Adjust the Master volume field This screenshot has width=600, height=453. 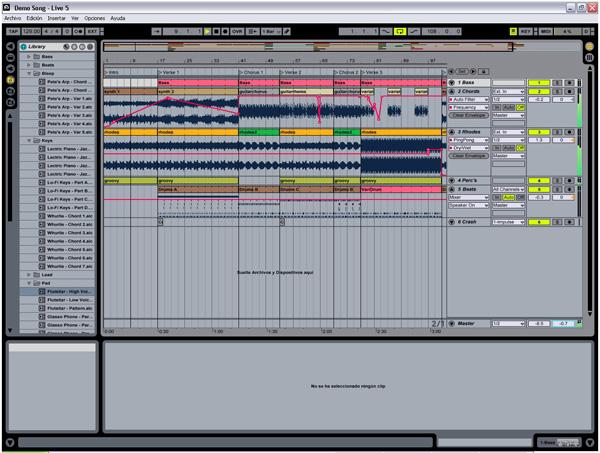pos(539,324)
